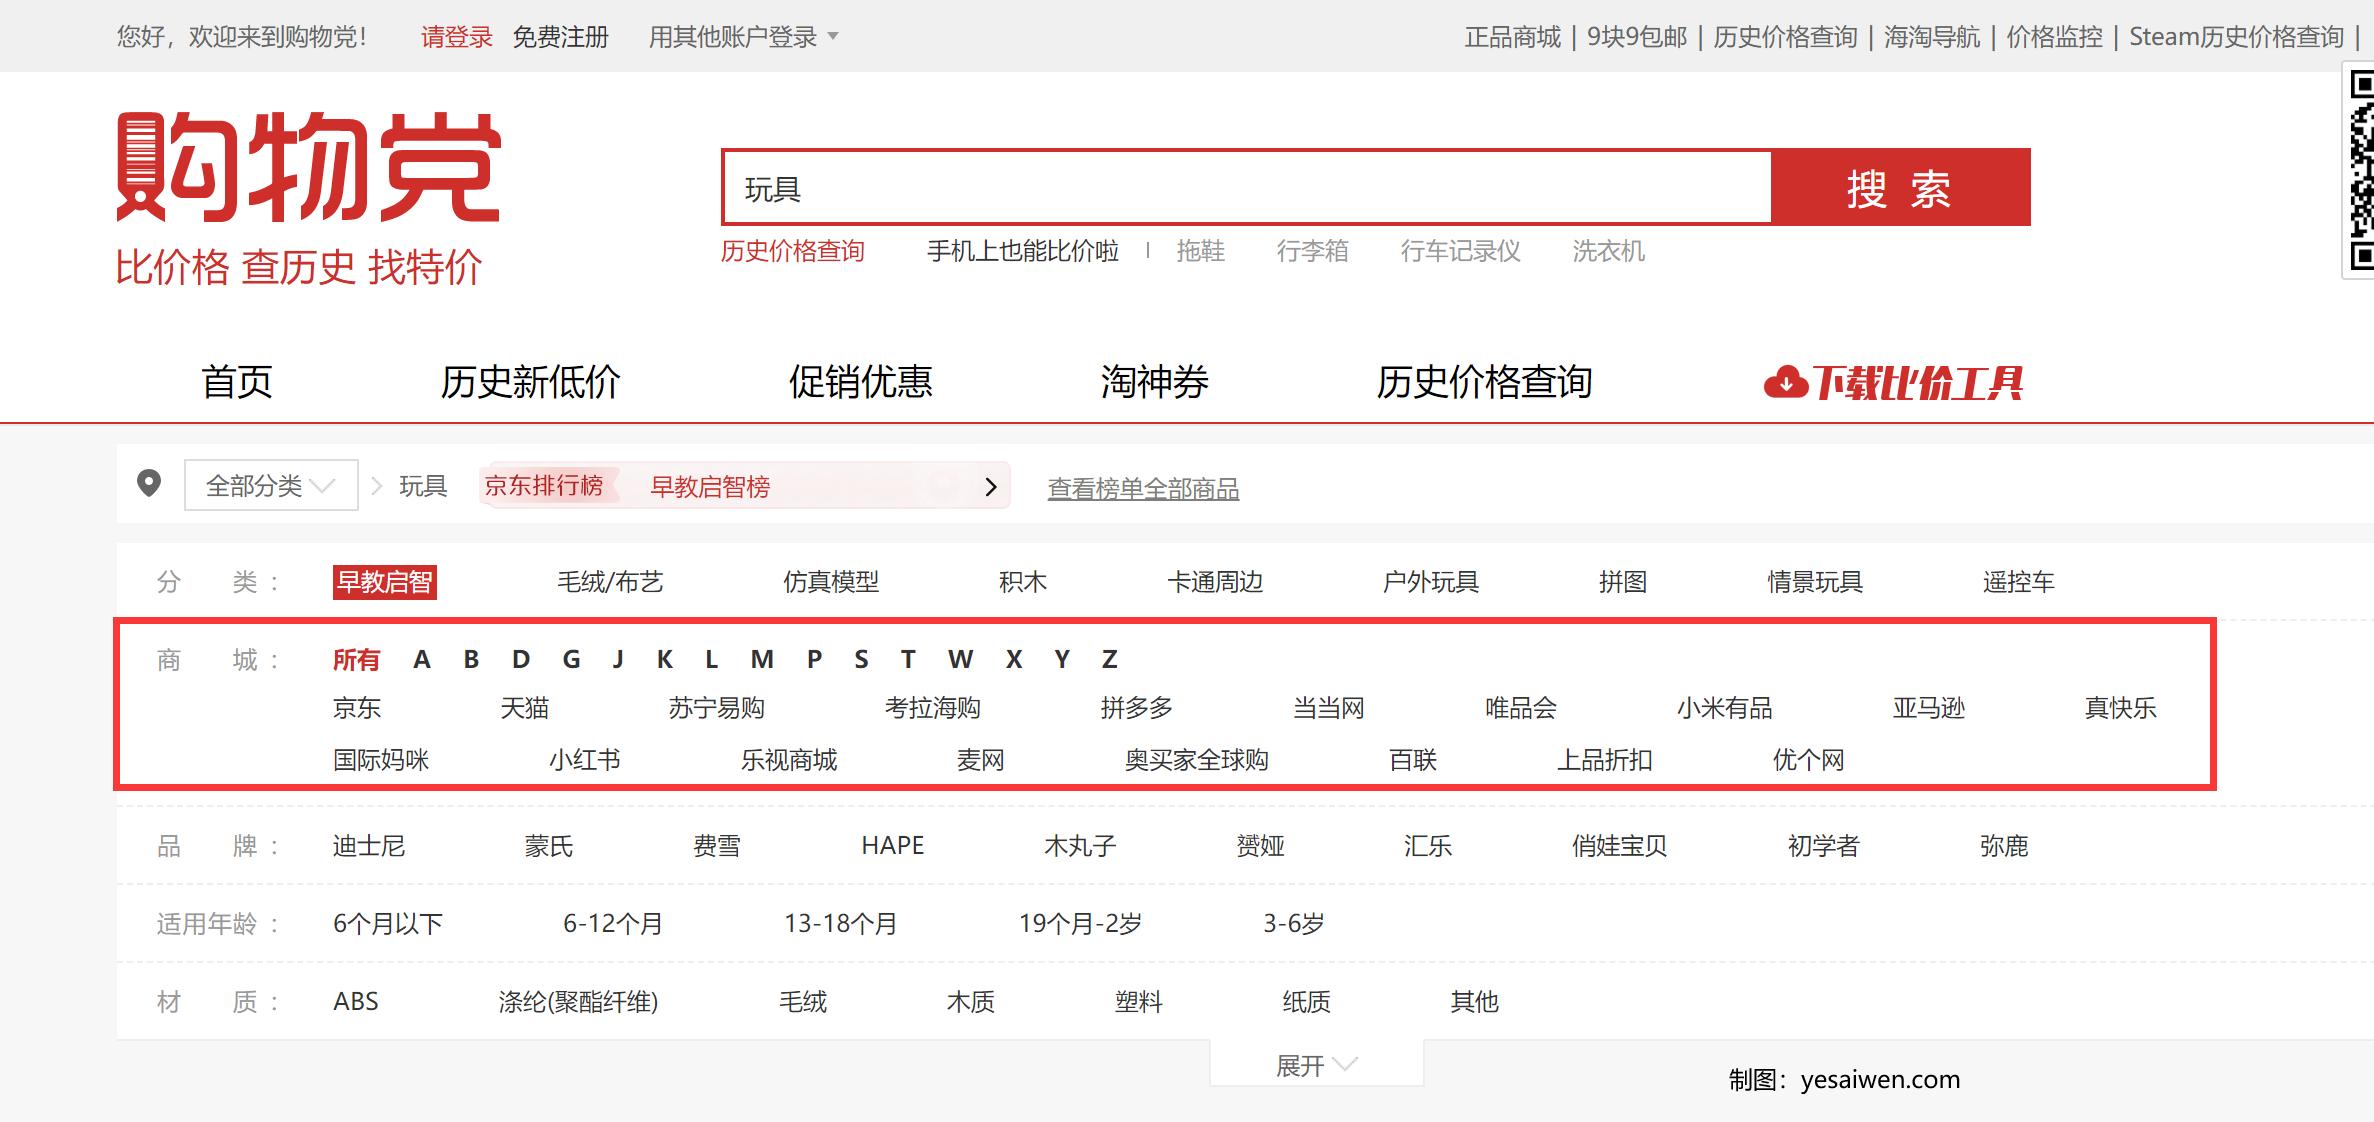
Task: Click the 查看榜单全部商品 link
Action: pyautogui.click(x=1144, y=489)
